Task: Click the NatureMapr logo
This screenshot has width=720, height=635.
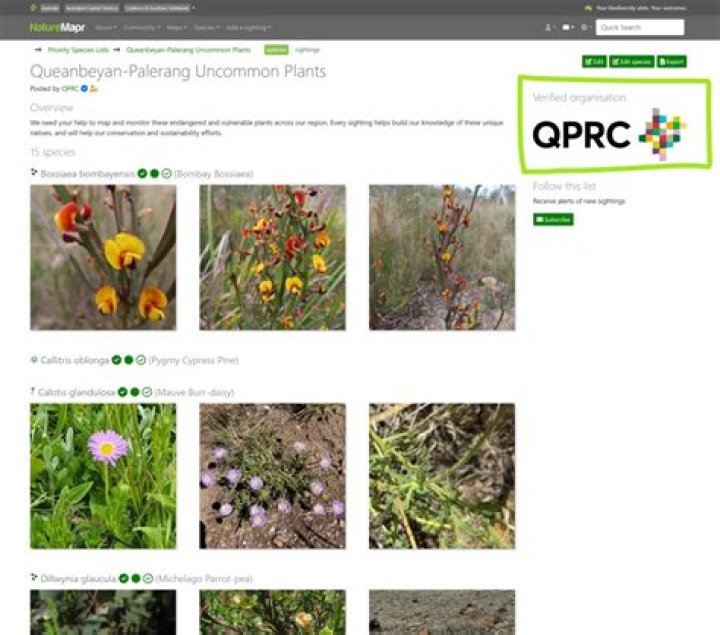Action: pos(57,28)
